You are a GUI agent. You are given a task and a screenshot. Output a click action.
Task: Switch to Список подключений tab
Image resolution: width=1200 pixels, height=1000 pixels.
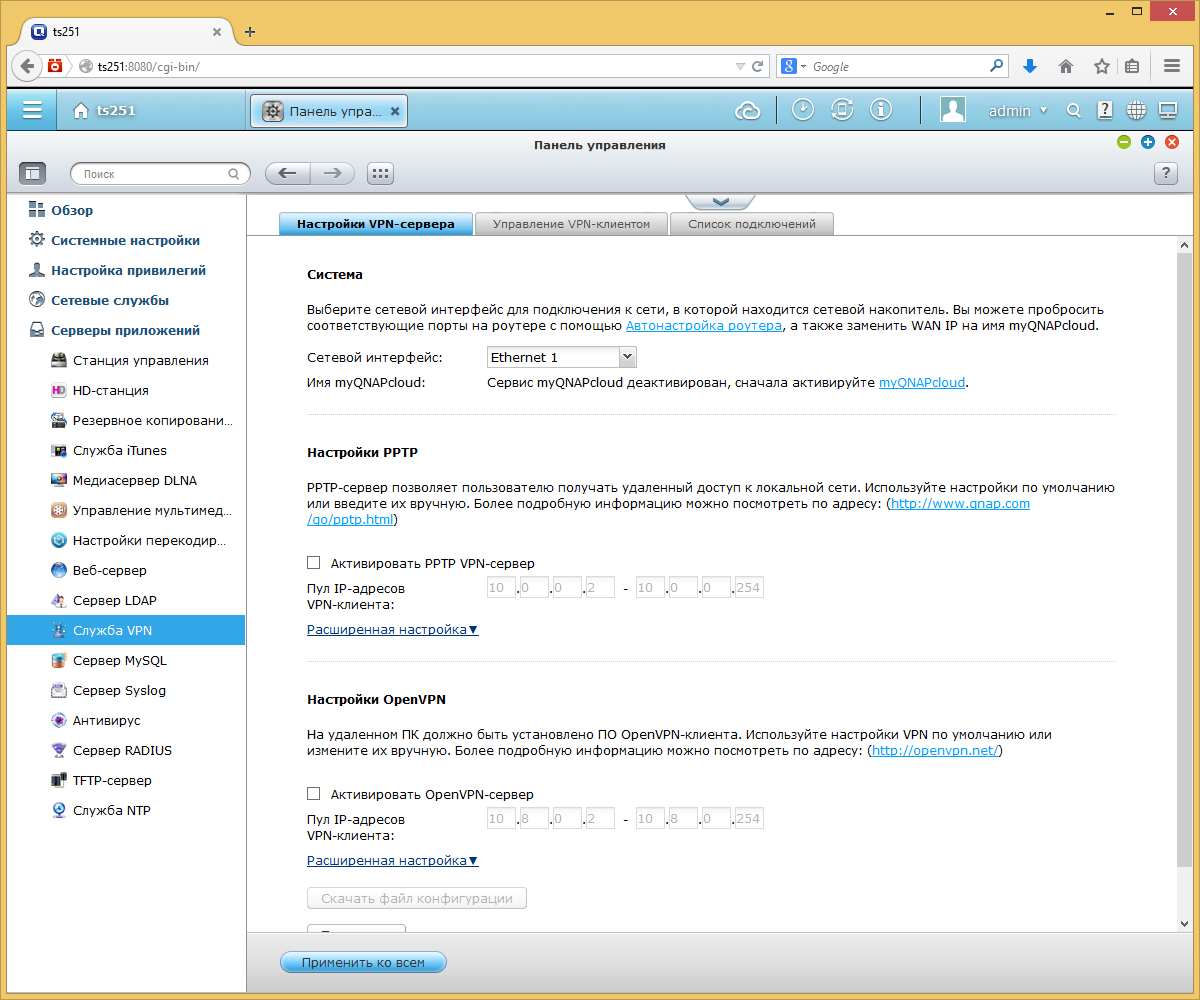point(752,224)
